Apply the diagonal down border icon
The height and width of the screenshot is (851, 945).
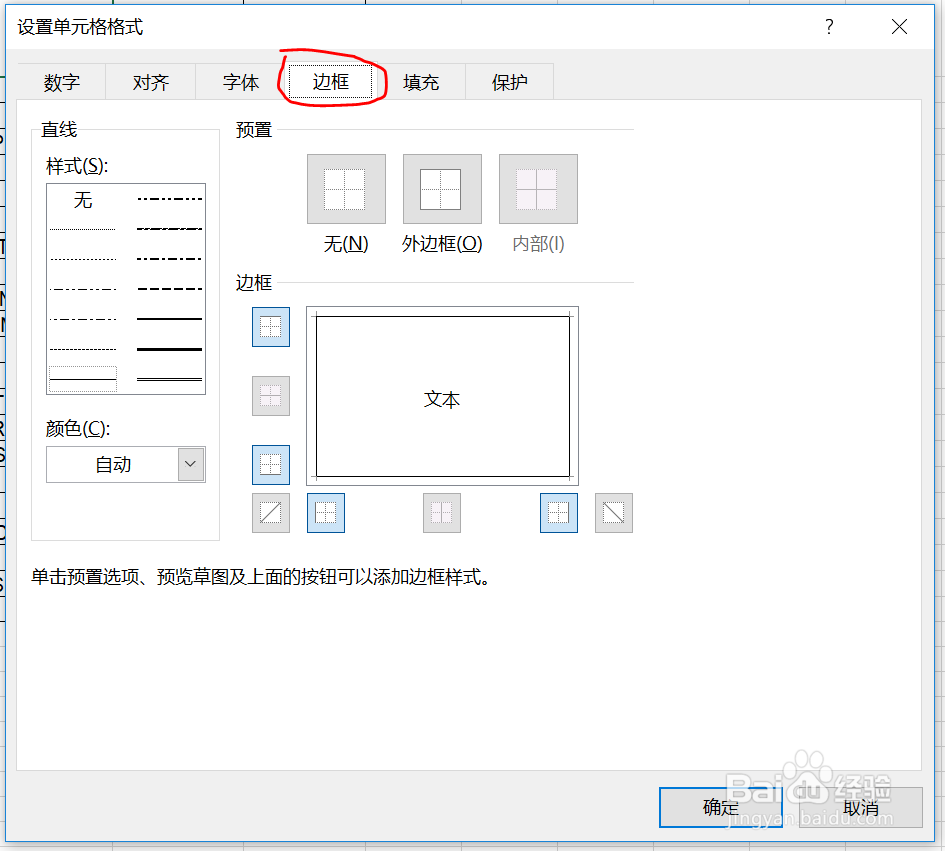(614, 513)
